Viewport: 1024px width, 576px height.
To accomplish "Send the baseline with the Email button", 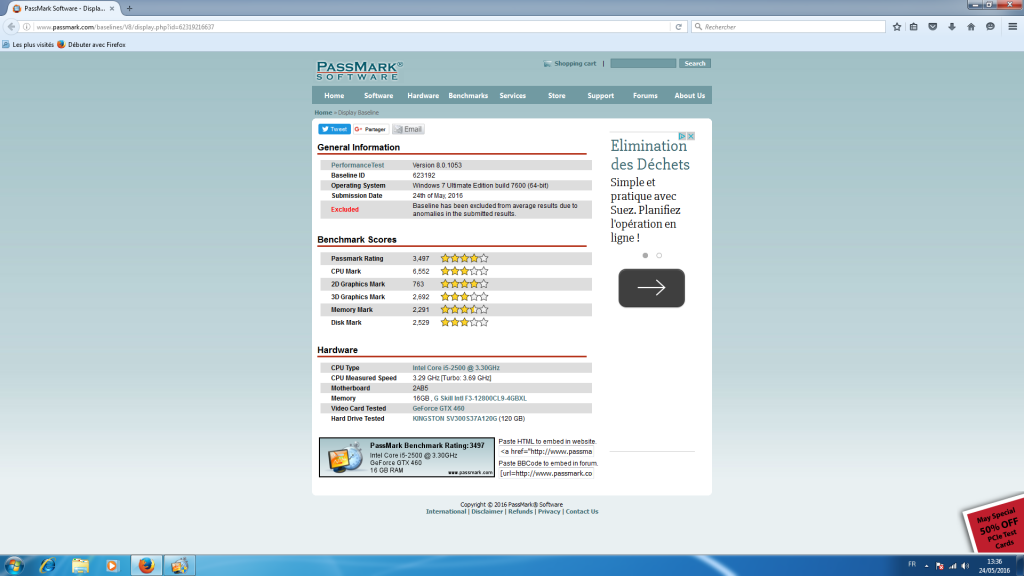I will point(408,129).
